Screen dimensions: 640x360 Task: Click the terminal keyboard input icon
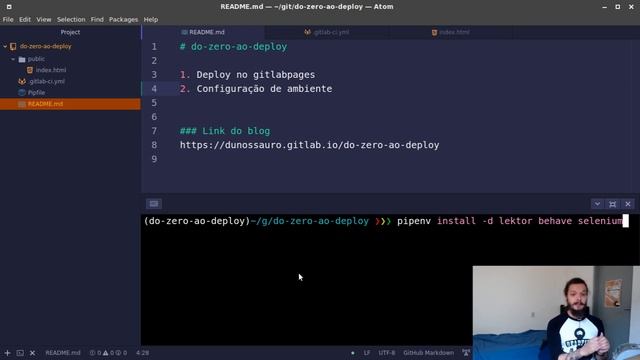point(154,204)
